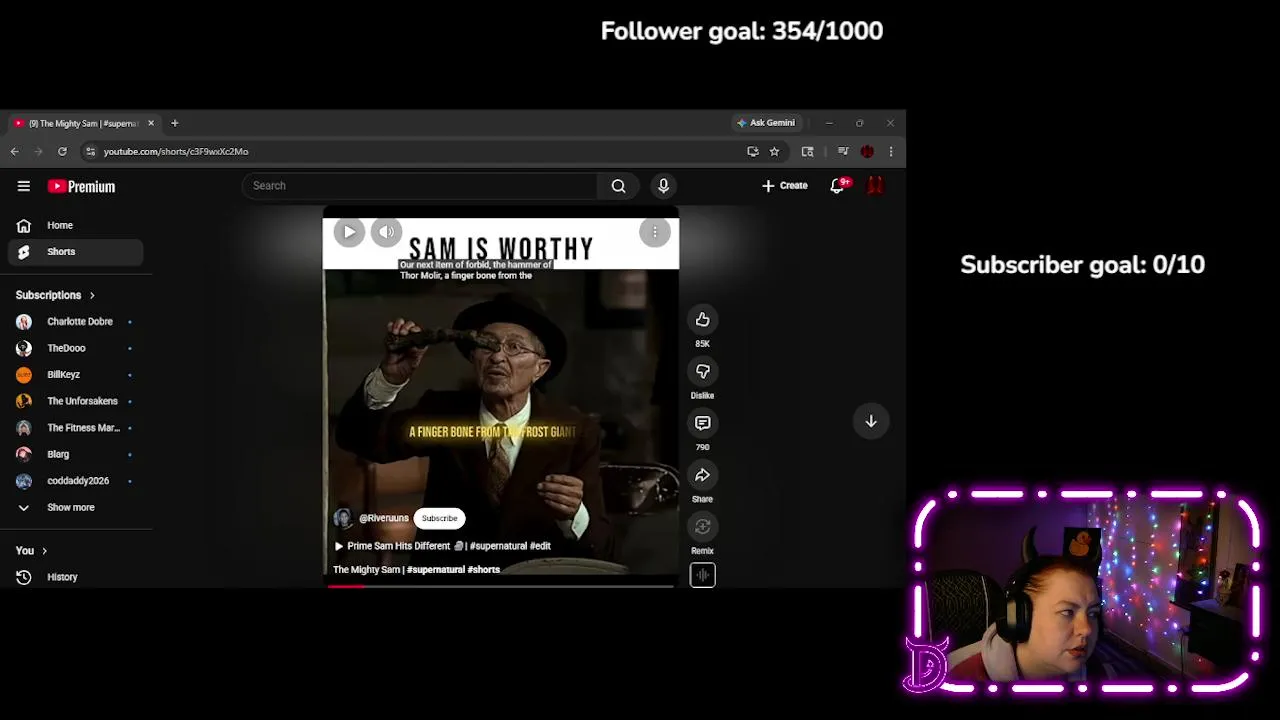Open the notifications bell
This screenshot has height=720, width=1280.
838,186
